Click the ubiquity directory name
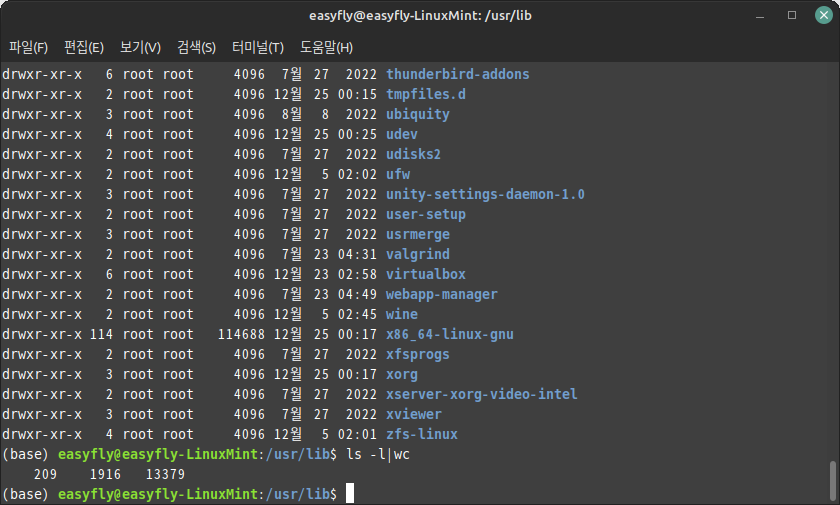The image size is (840, 505). pos(418,114)
